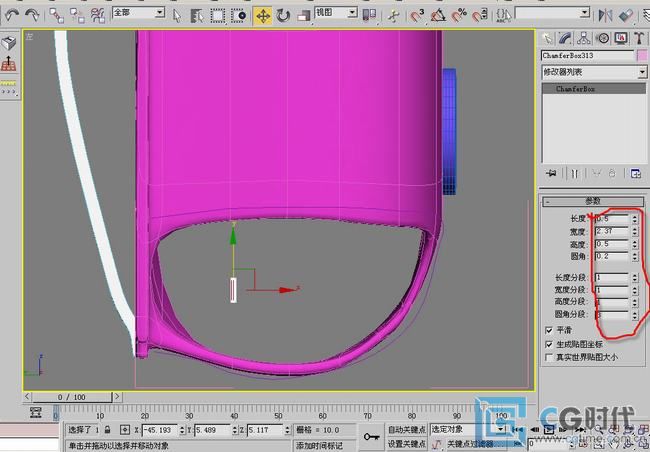
Task: Open the Hierarchy command panel tab
Action: point(584,38)
